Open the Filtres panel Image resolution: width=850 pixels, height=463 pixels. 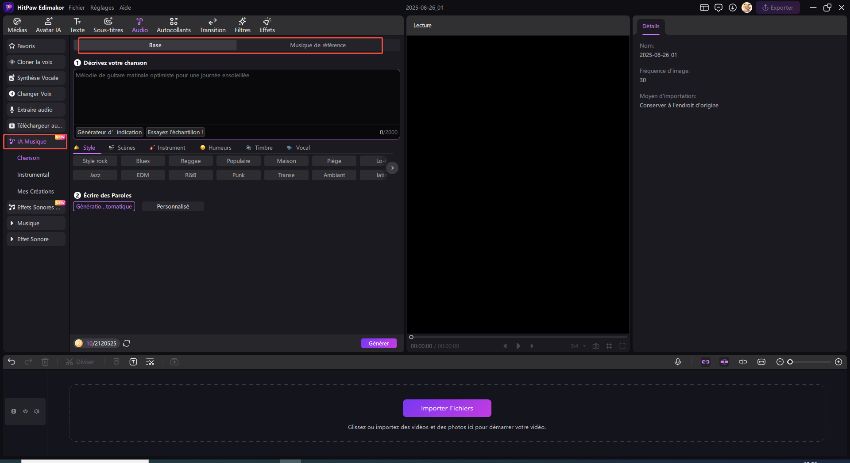(x=242, y=25)
